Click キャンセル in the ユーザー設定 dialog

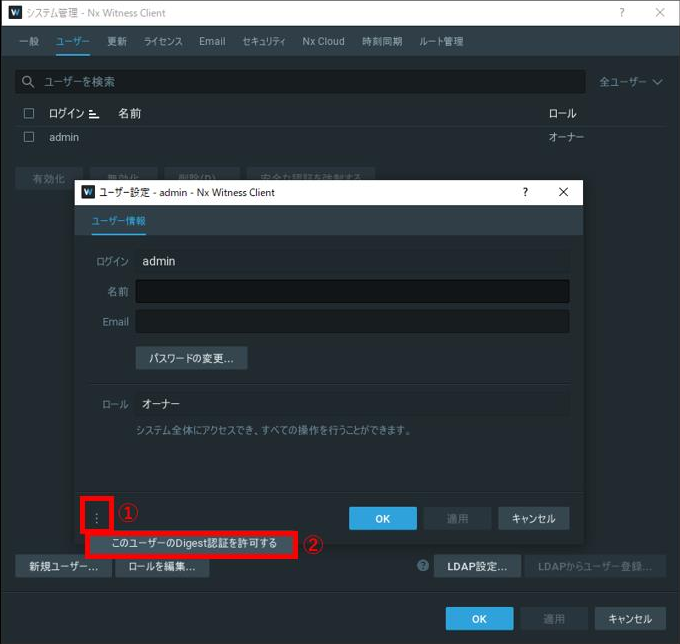(x=533, y=519)
